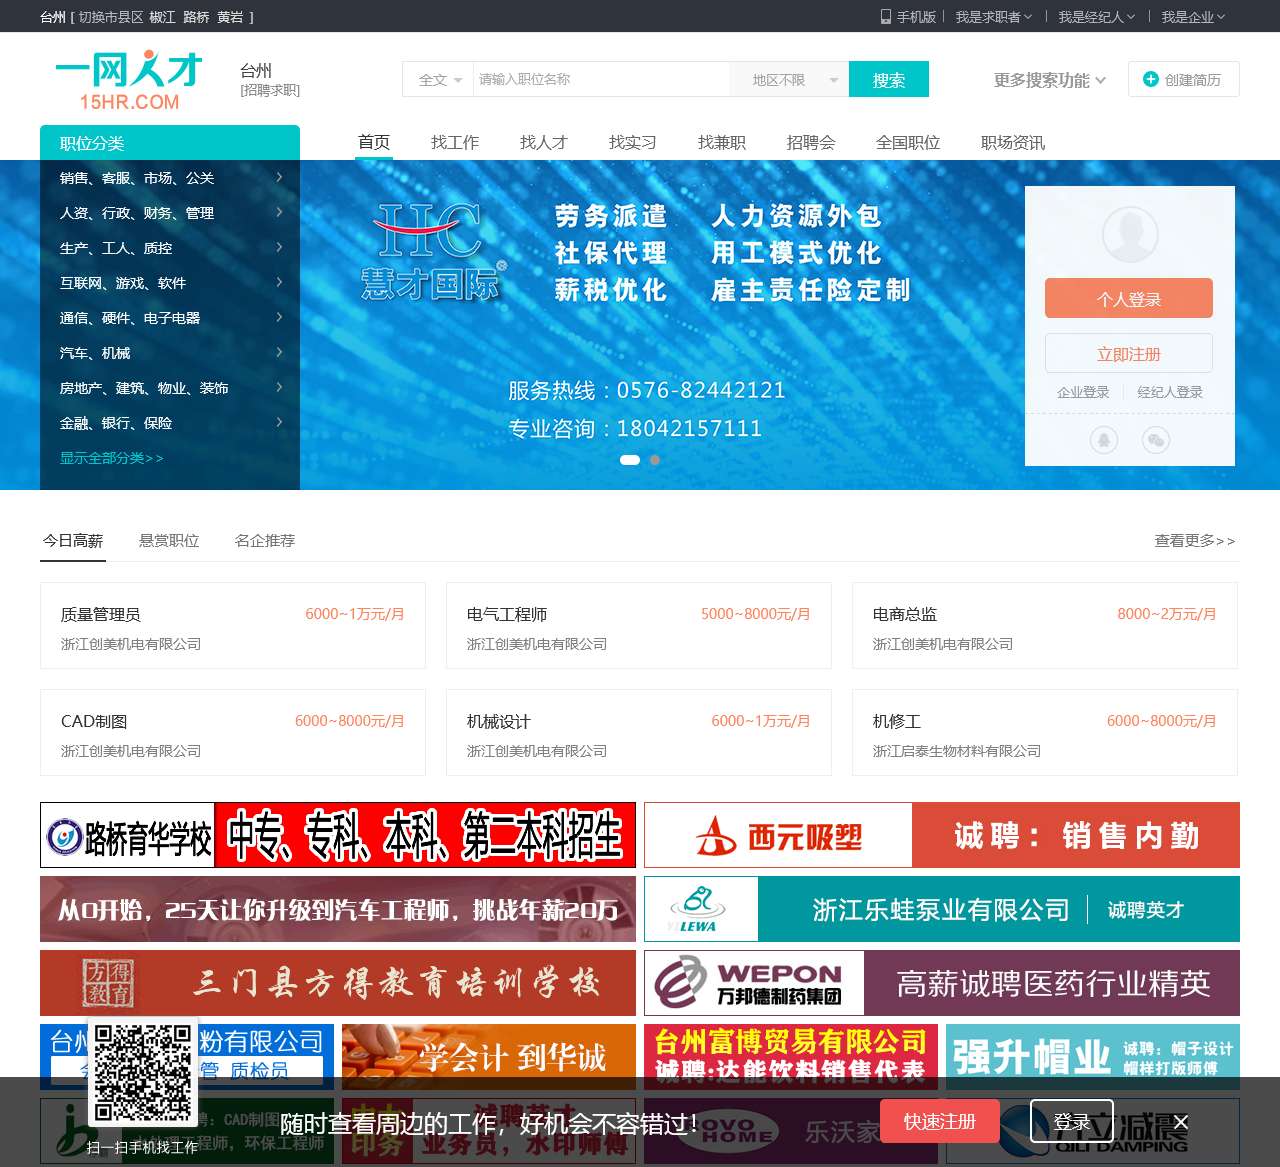Click the QQ login icon
The width and height of the screenshot is (1280, 1167).
coord(1104,440)
